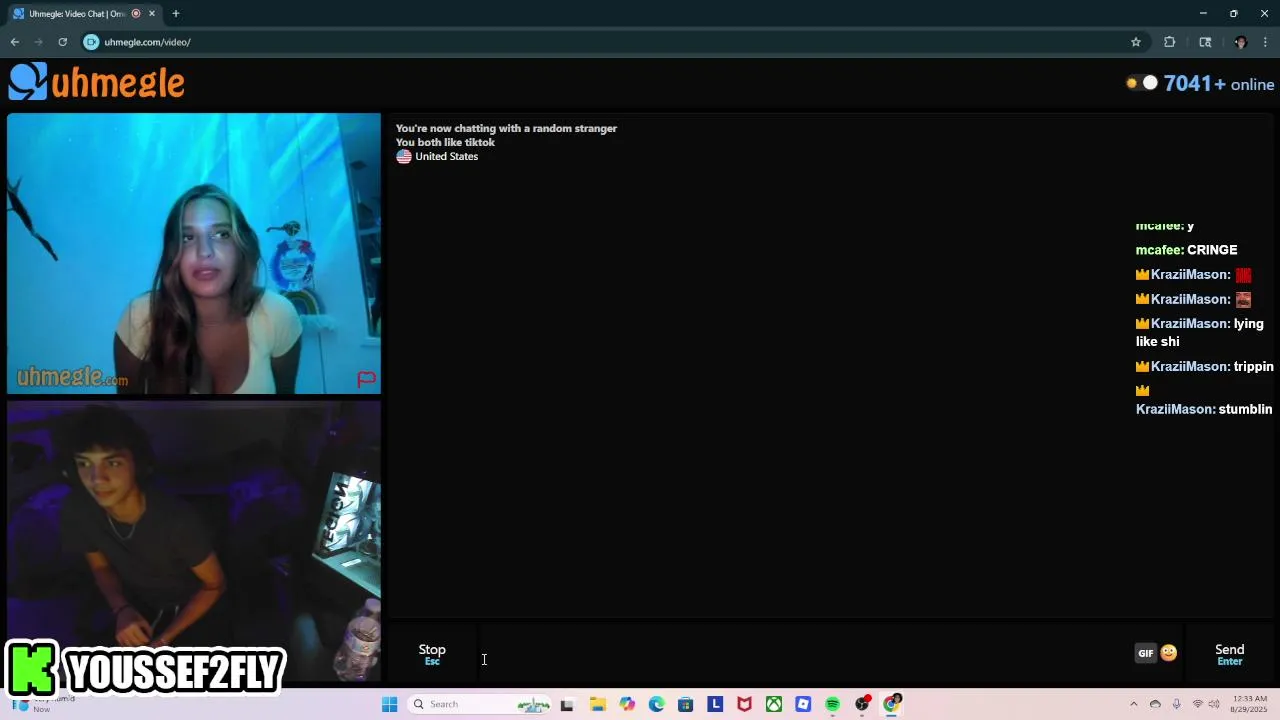Click the OneDrive cloud tray icon
This screenshot has width=1280, height=720.
tap(1155, 704)
